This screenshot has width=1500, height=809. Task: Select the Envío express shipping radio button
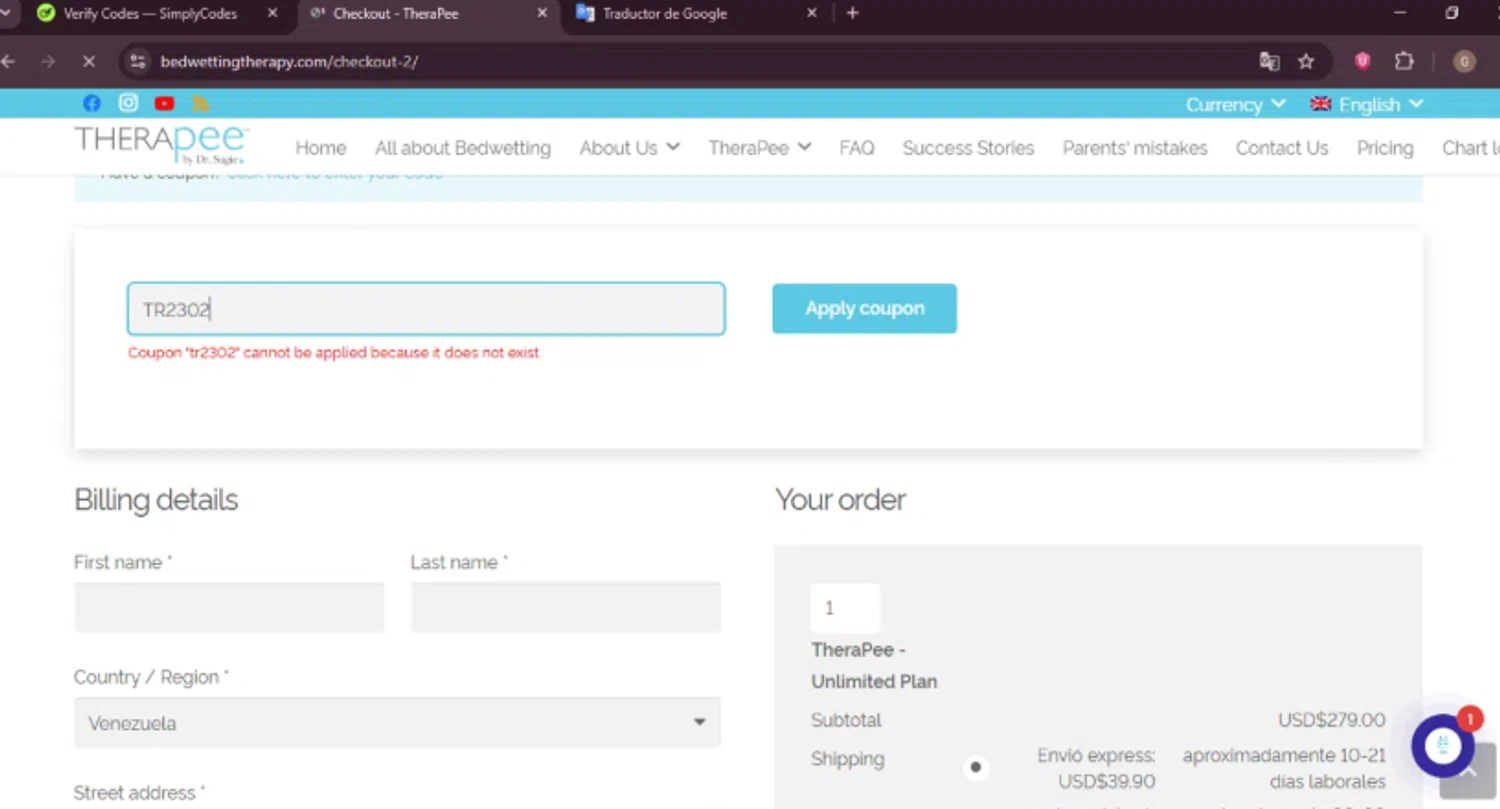click(975, 767)
